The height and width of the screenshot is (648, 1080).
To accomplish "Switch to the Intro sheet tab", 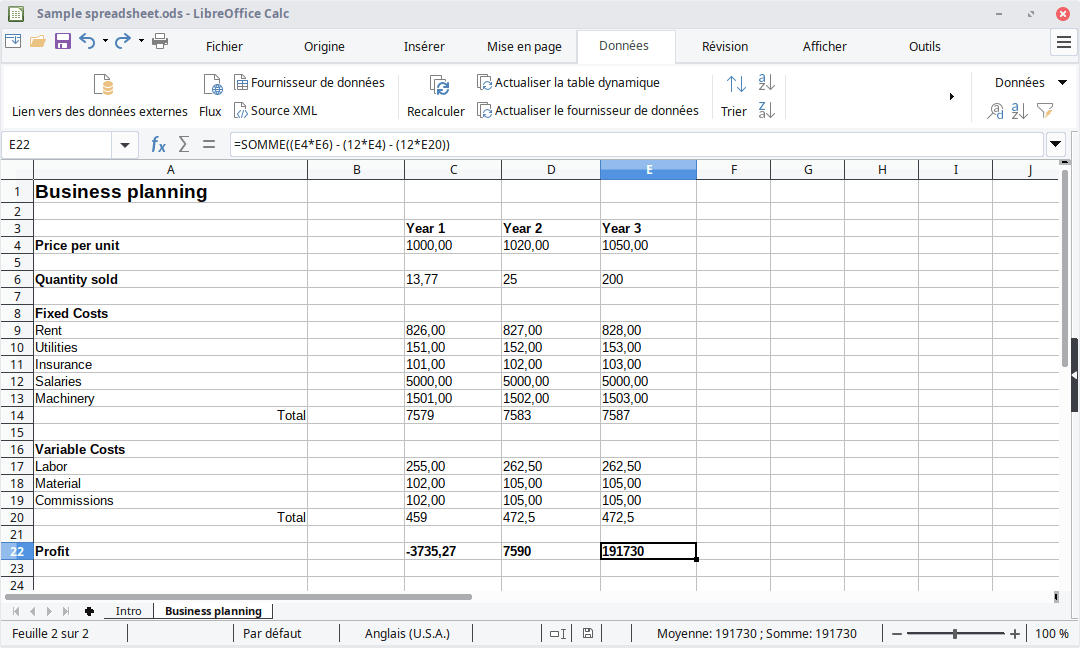I will [128, 611].
